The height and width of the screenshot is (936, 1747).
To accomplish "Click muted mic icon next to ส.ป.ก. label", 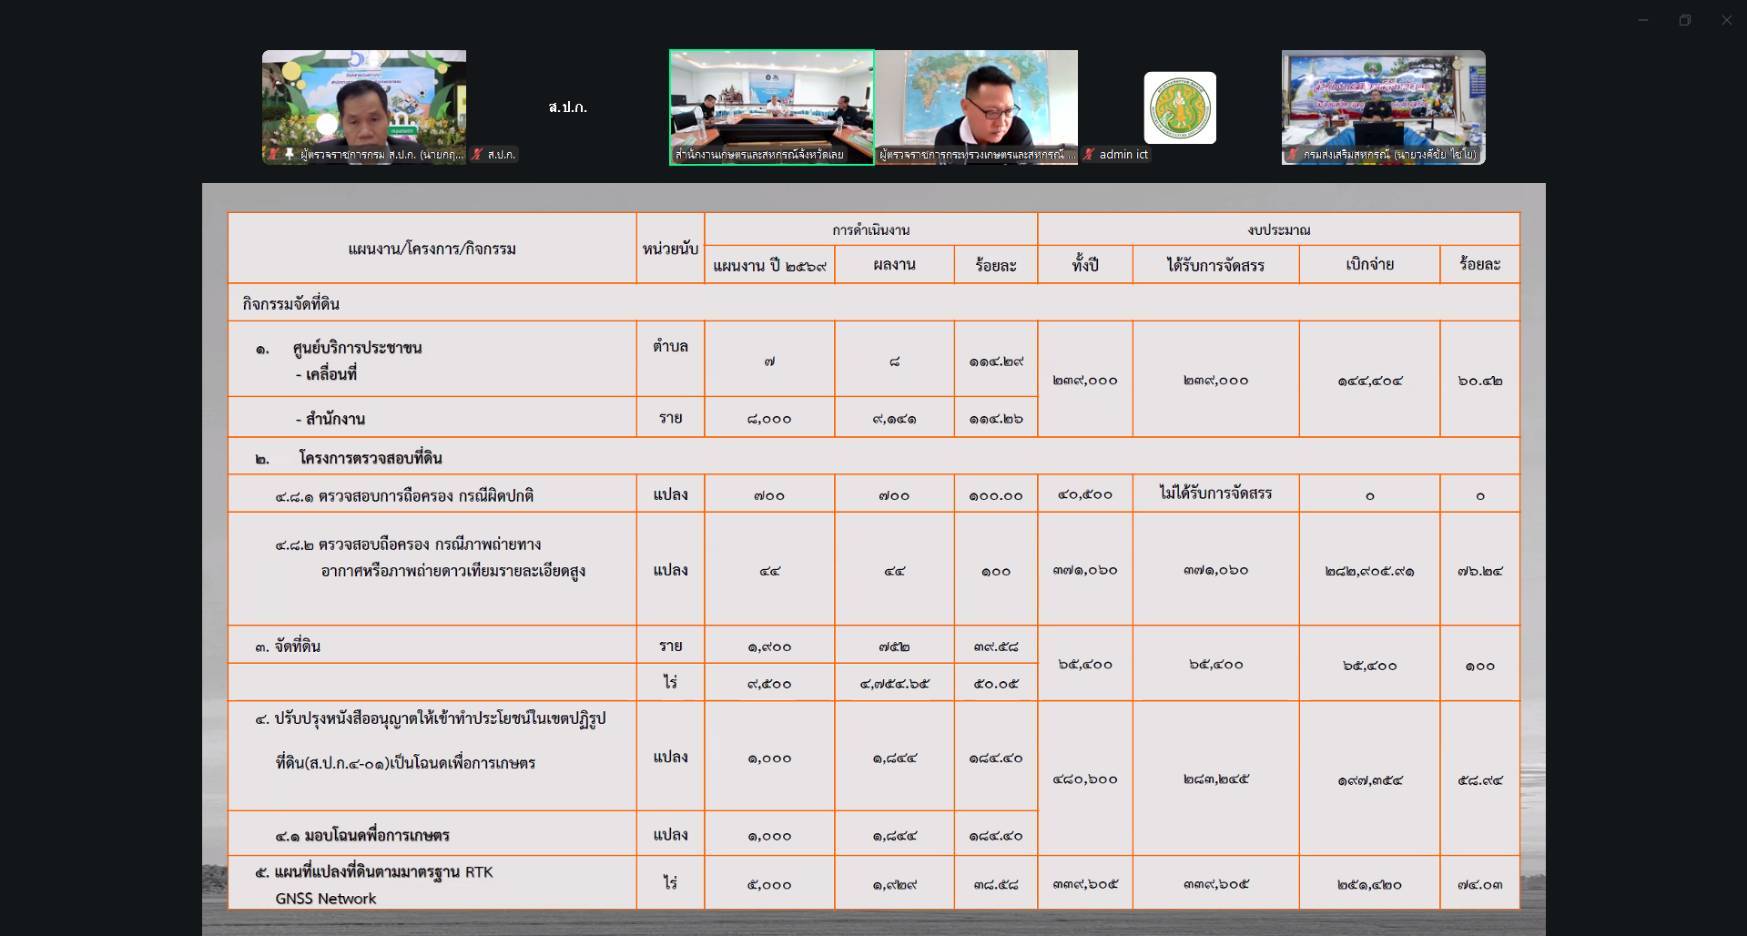I will coord(477,154).
